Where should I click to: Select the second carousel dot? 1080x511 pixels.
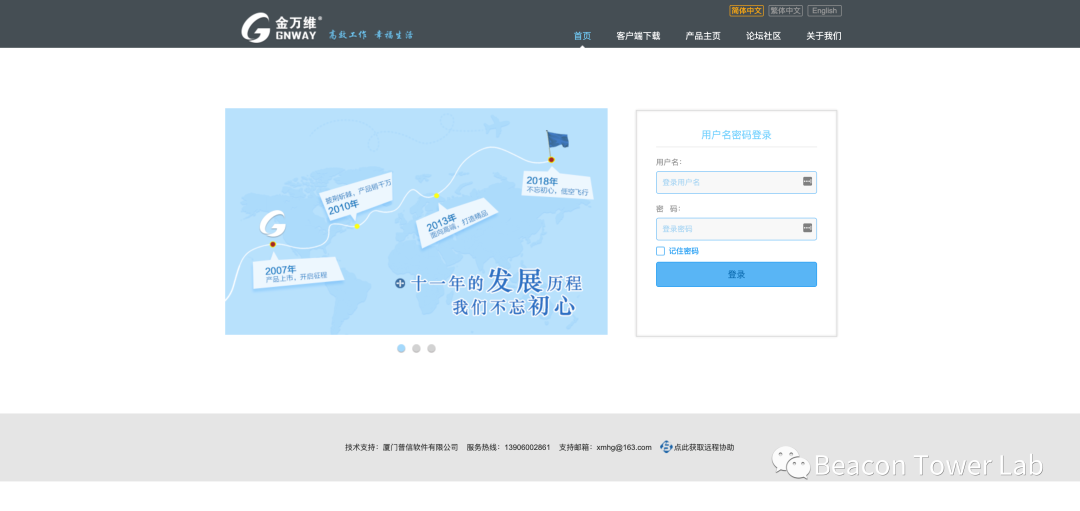[x=416, y=348]
